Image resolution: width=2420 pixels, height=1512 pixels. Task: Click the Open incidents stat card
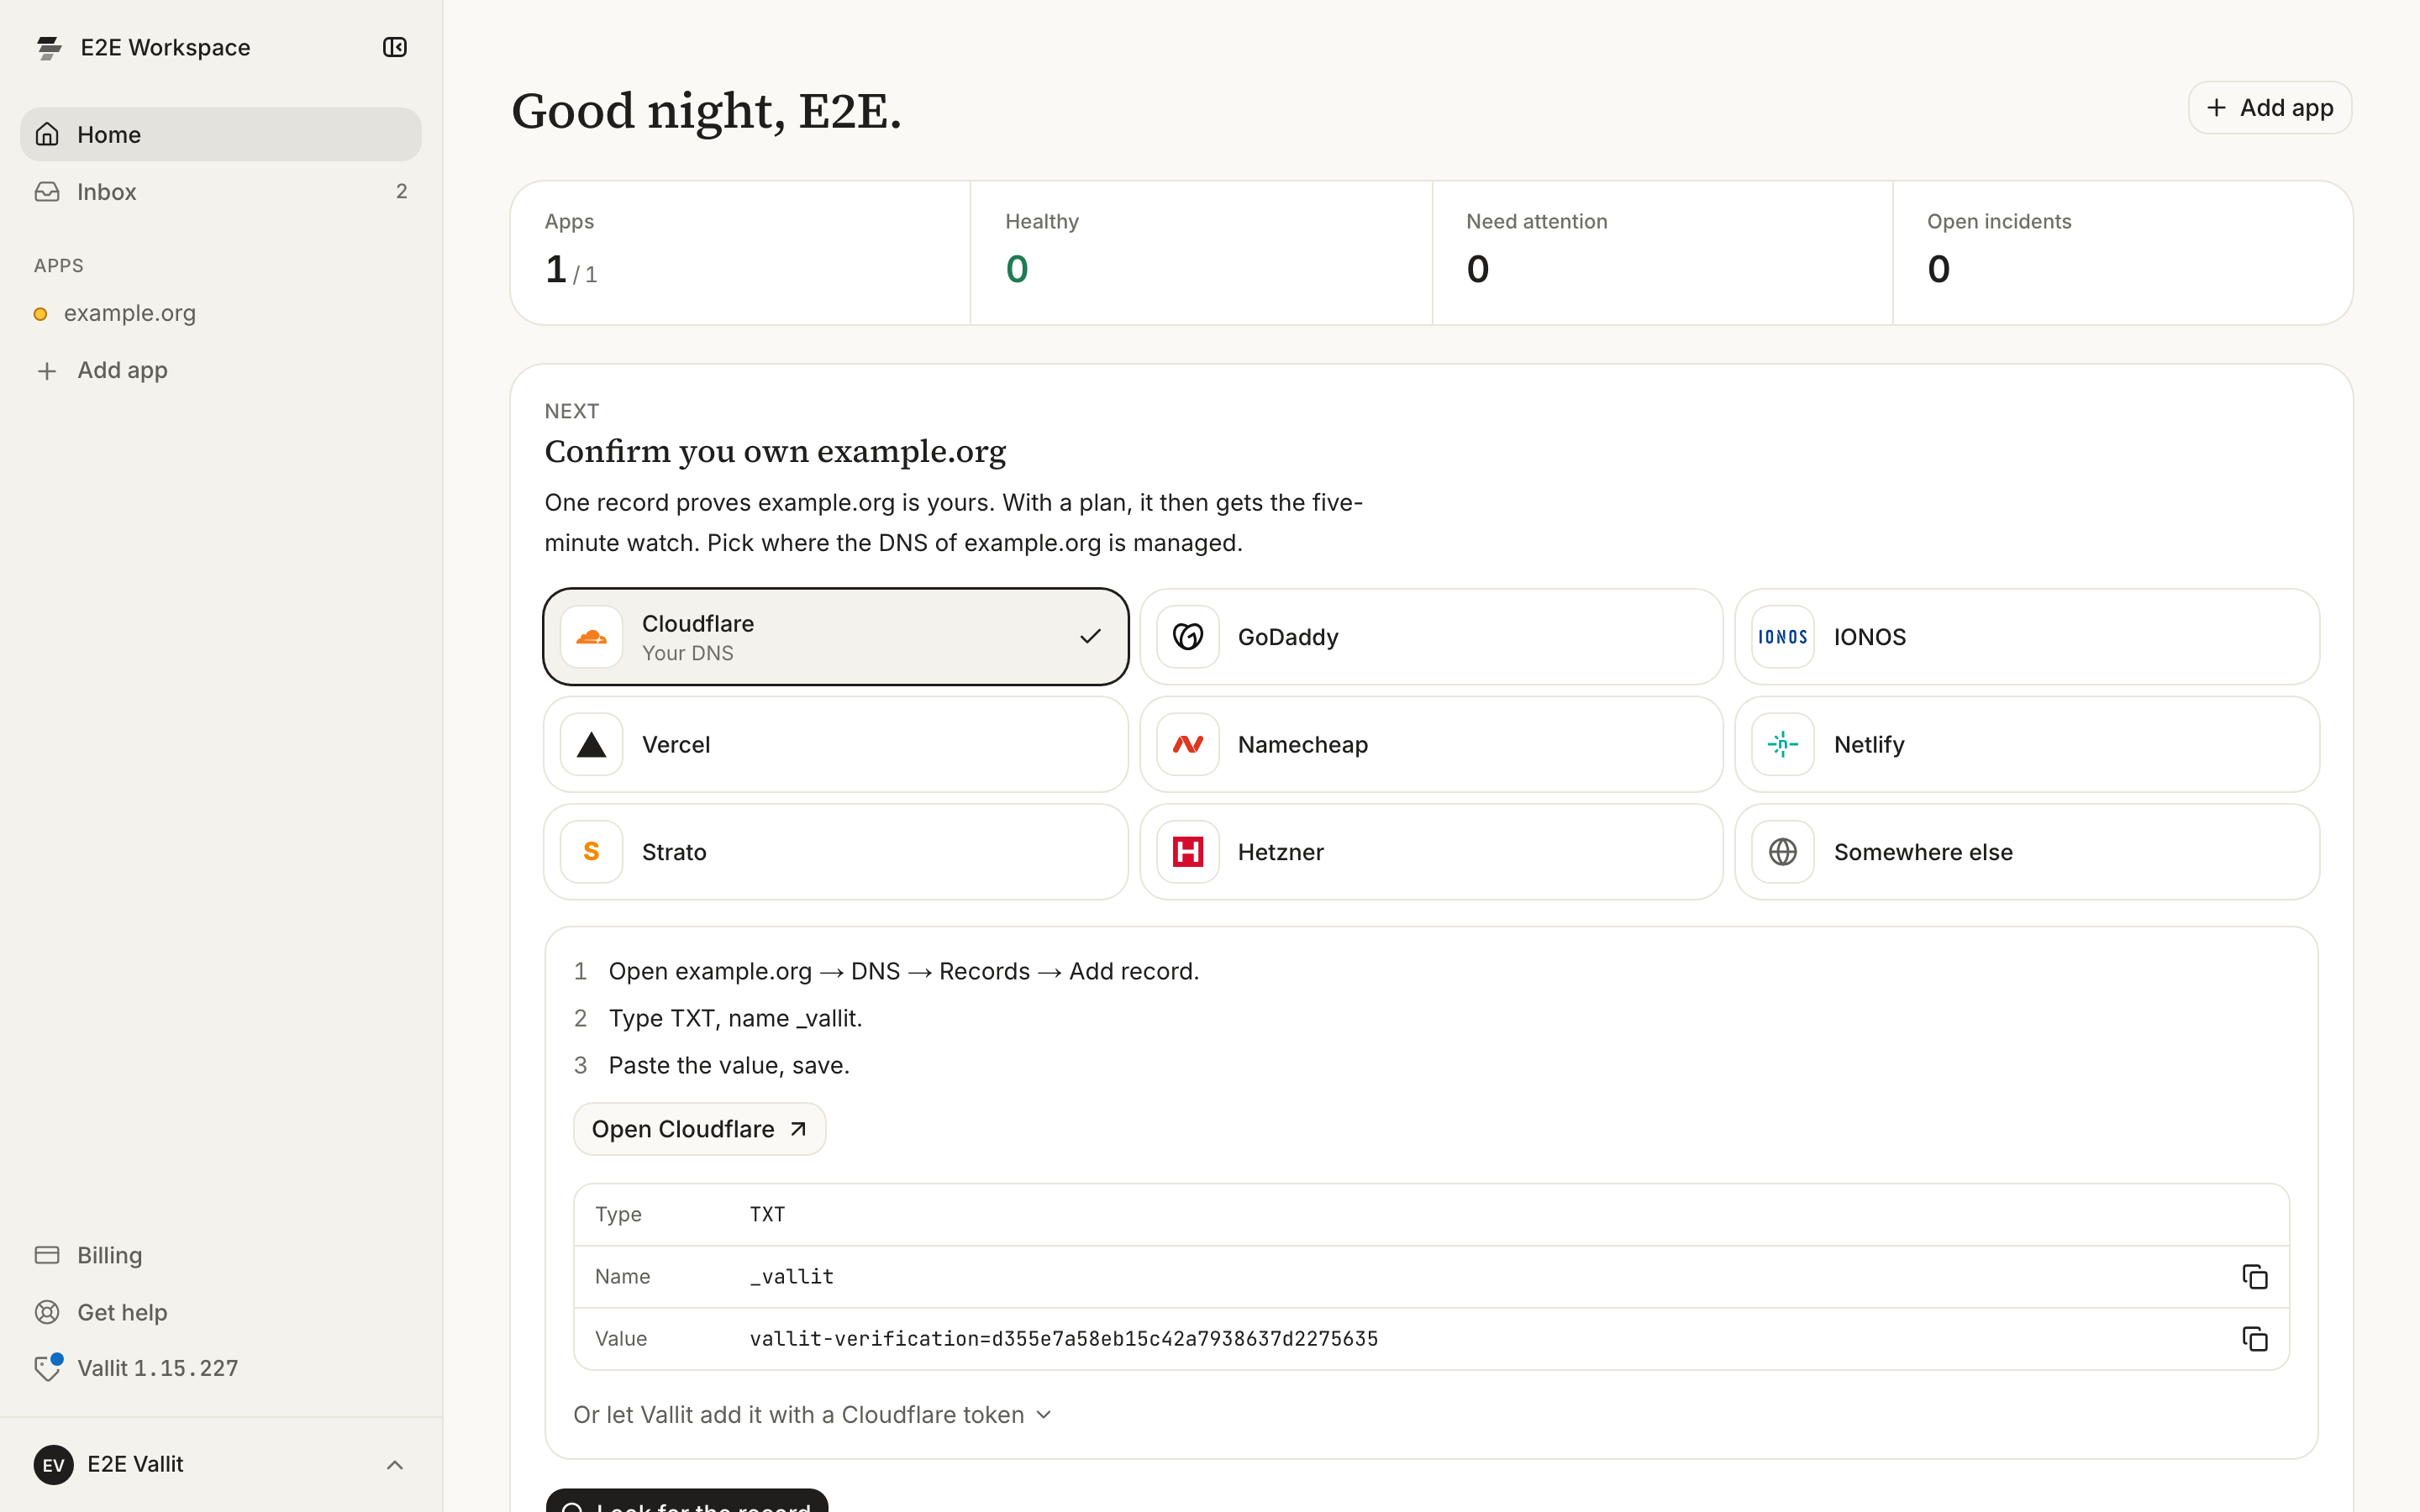tap(2123, 252)
